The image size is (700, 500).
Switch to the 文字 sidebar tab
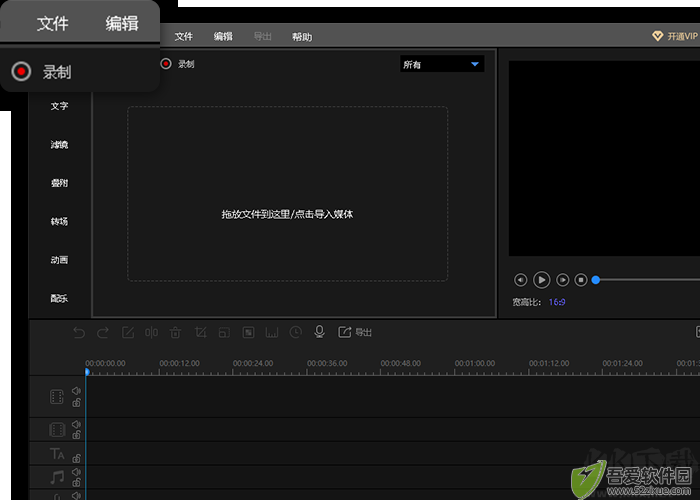coord(59,106)
